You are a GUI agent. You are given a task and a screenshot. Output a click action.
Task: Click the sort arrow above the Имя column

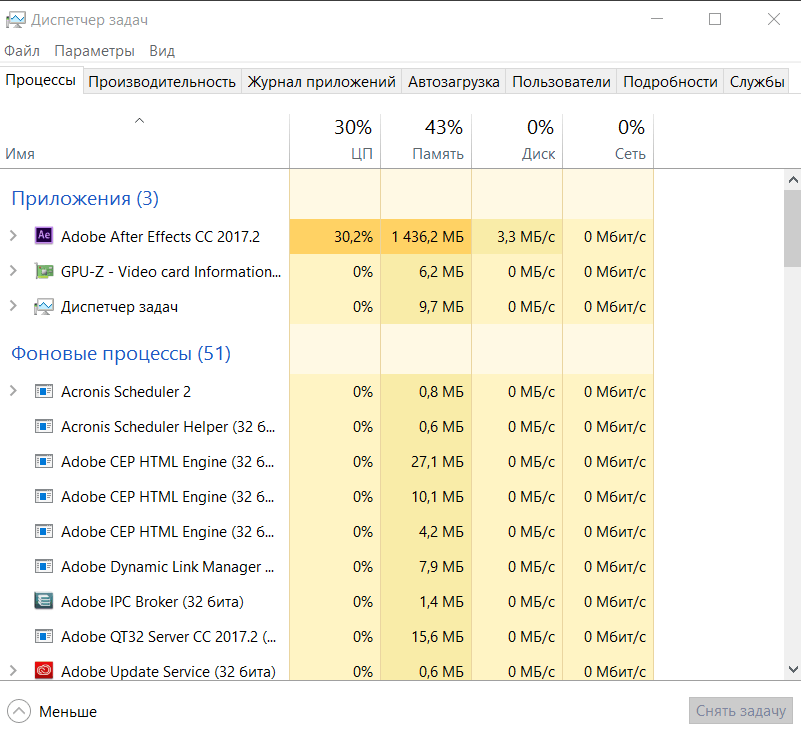[139, 121]
